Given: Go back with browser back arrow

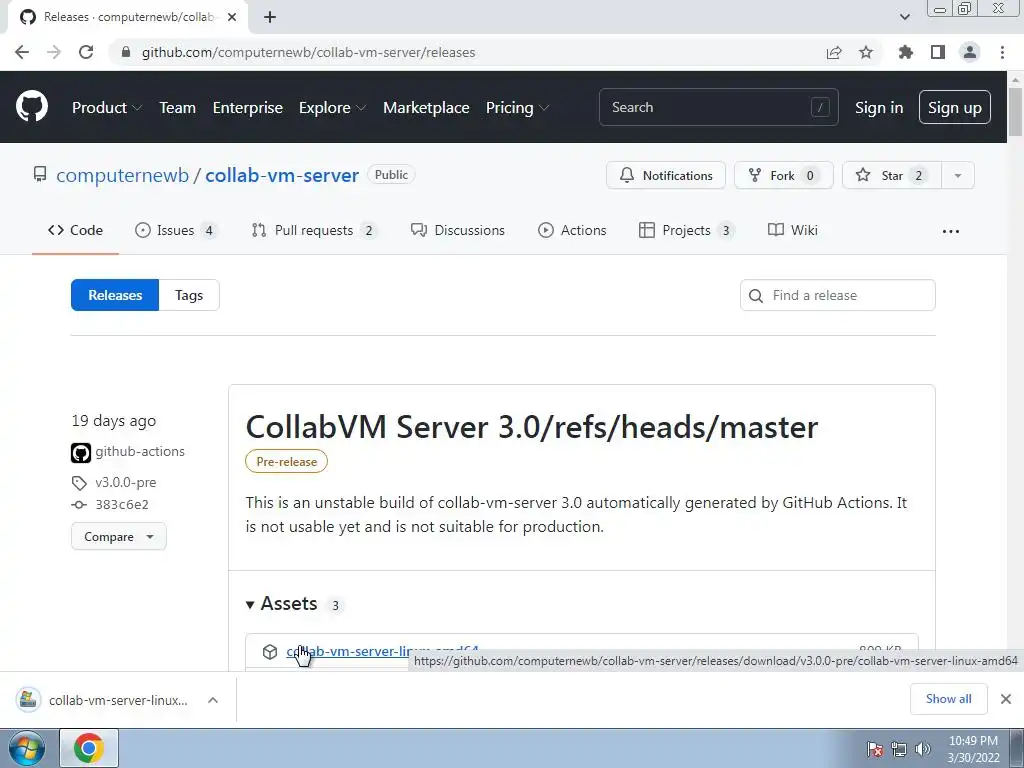Looking at the screenshot, I should click(22, 52).
